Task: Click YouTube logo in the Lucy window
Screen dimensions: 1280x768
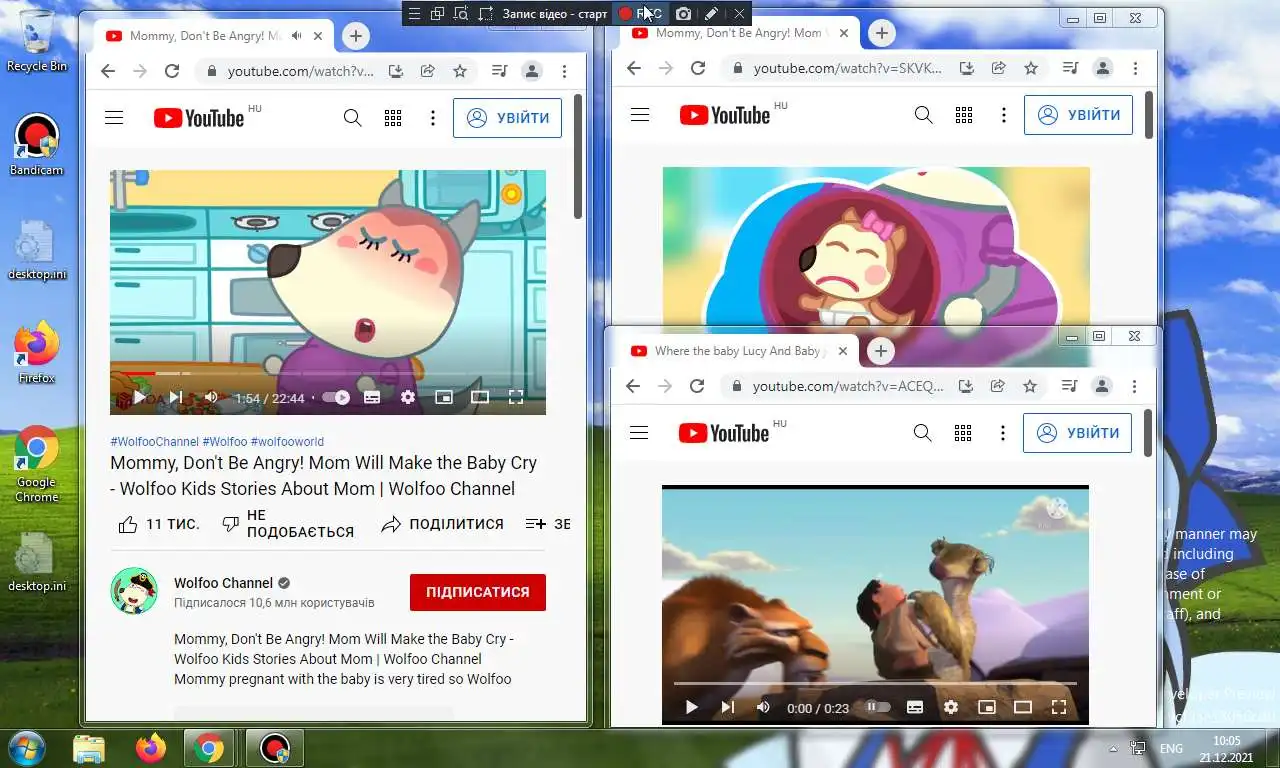Action: [724, 433]
